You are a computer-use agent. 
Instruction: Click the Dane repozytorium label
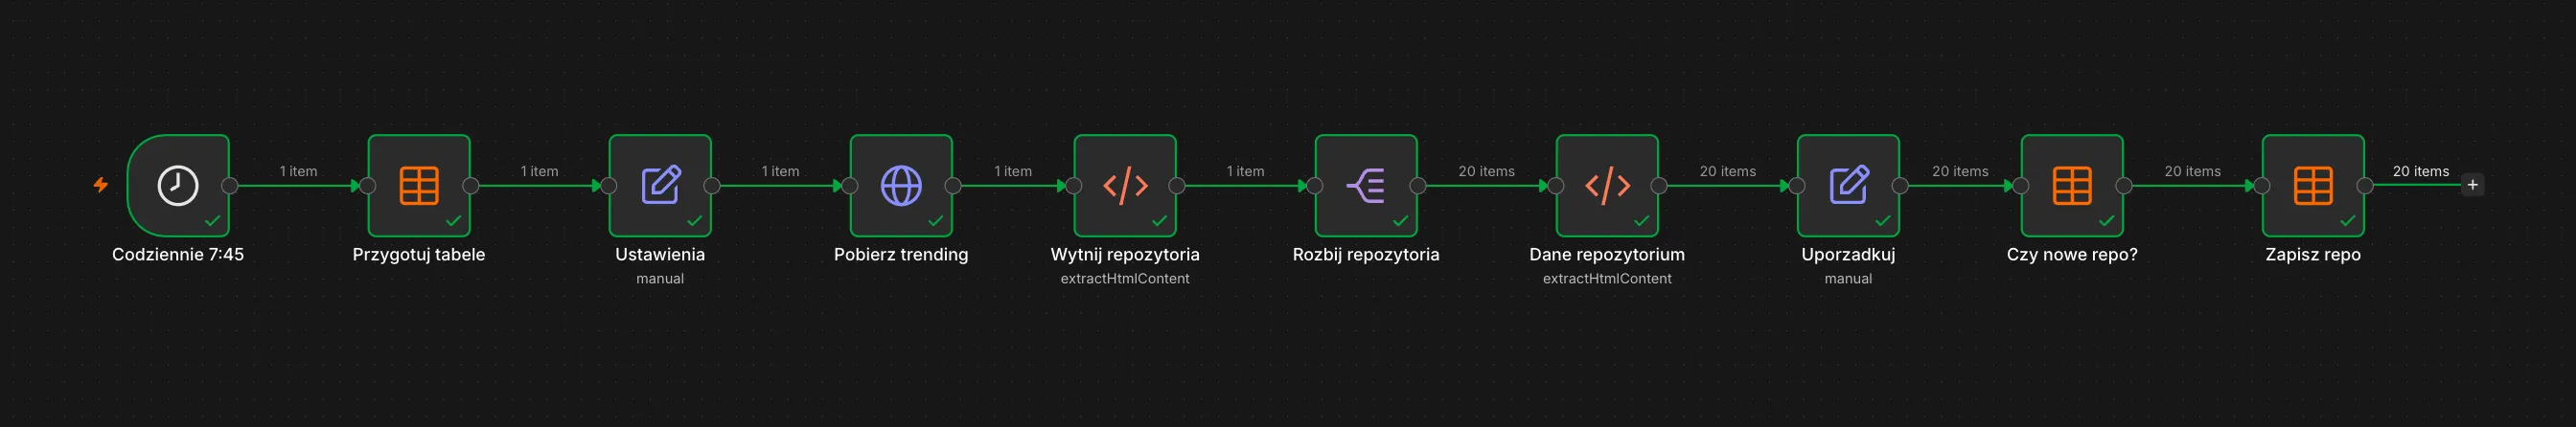point(1607,254)
